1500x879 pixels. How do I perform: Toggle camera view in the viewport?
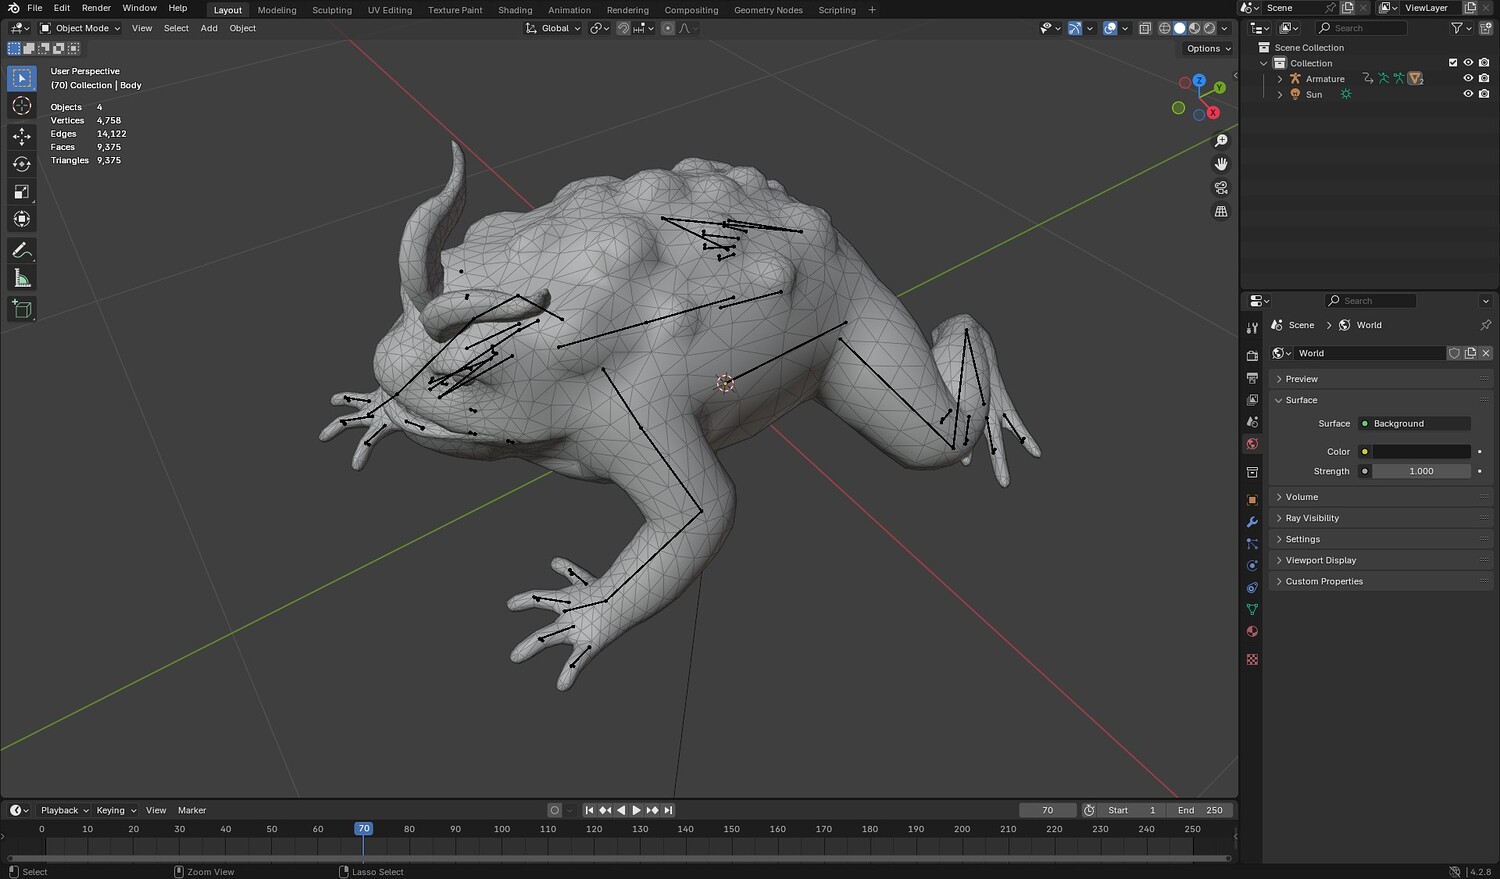pyautogui.click(x=1221, y=188)
